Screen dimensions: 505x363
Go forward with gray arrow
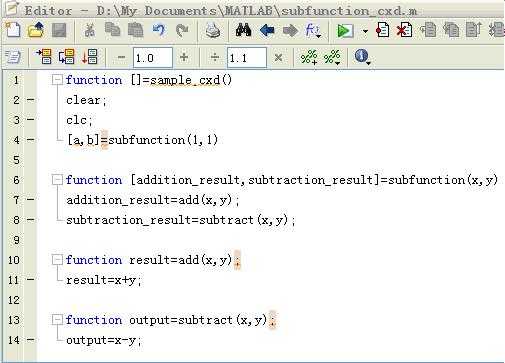pyautogui.click(x=290, y=30)
